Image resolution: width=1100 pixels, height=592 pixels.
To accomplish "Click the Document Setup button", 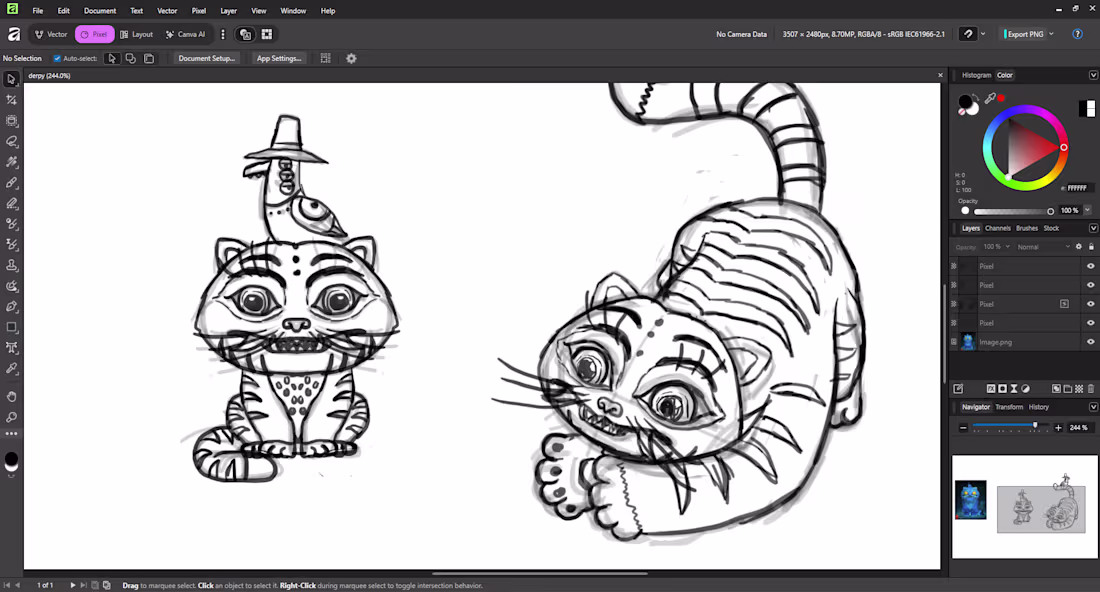I will tap(207, 59).
